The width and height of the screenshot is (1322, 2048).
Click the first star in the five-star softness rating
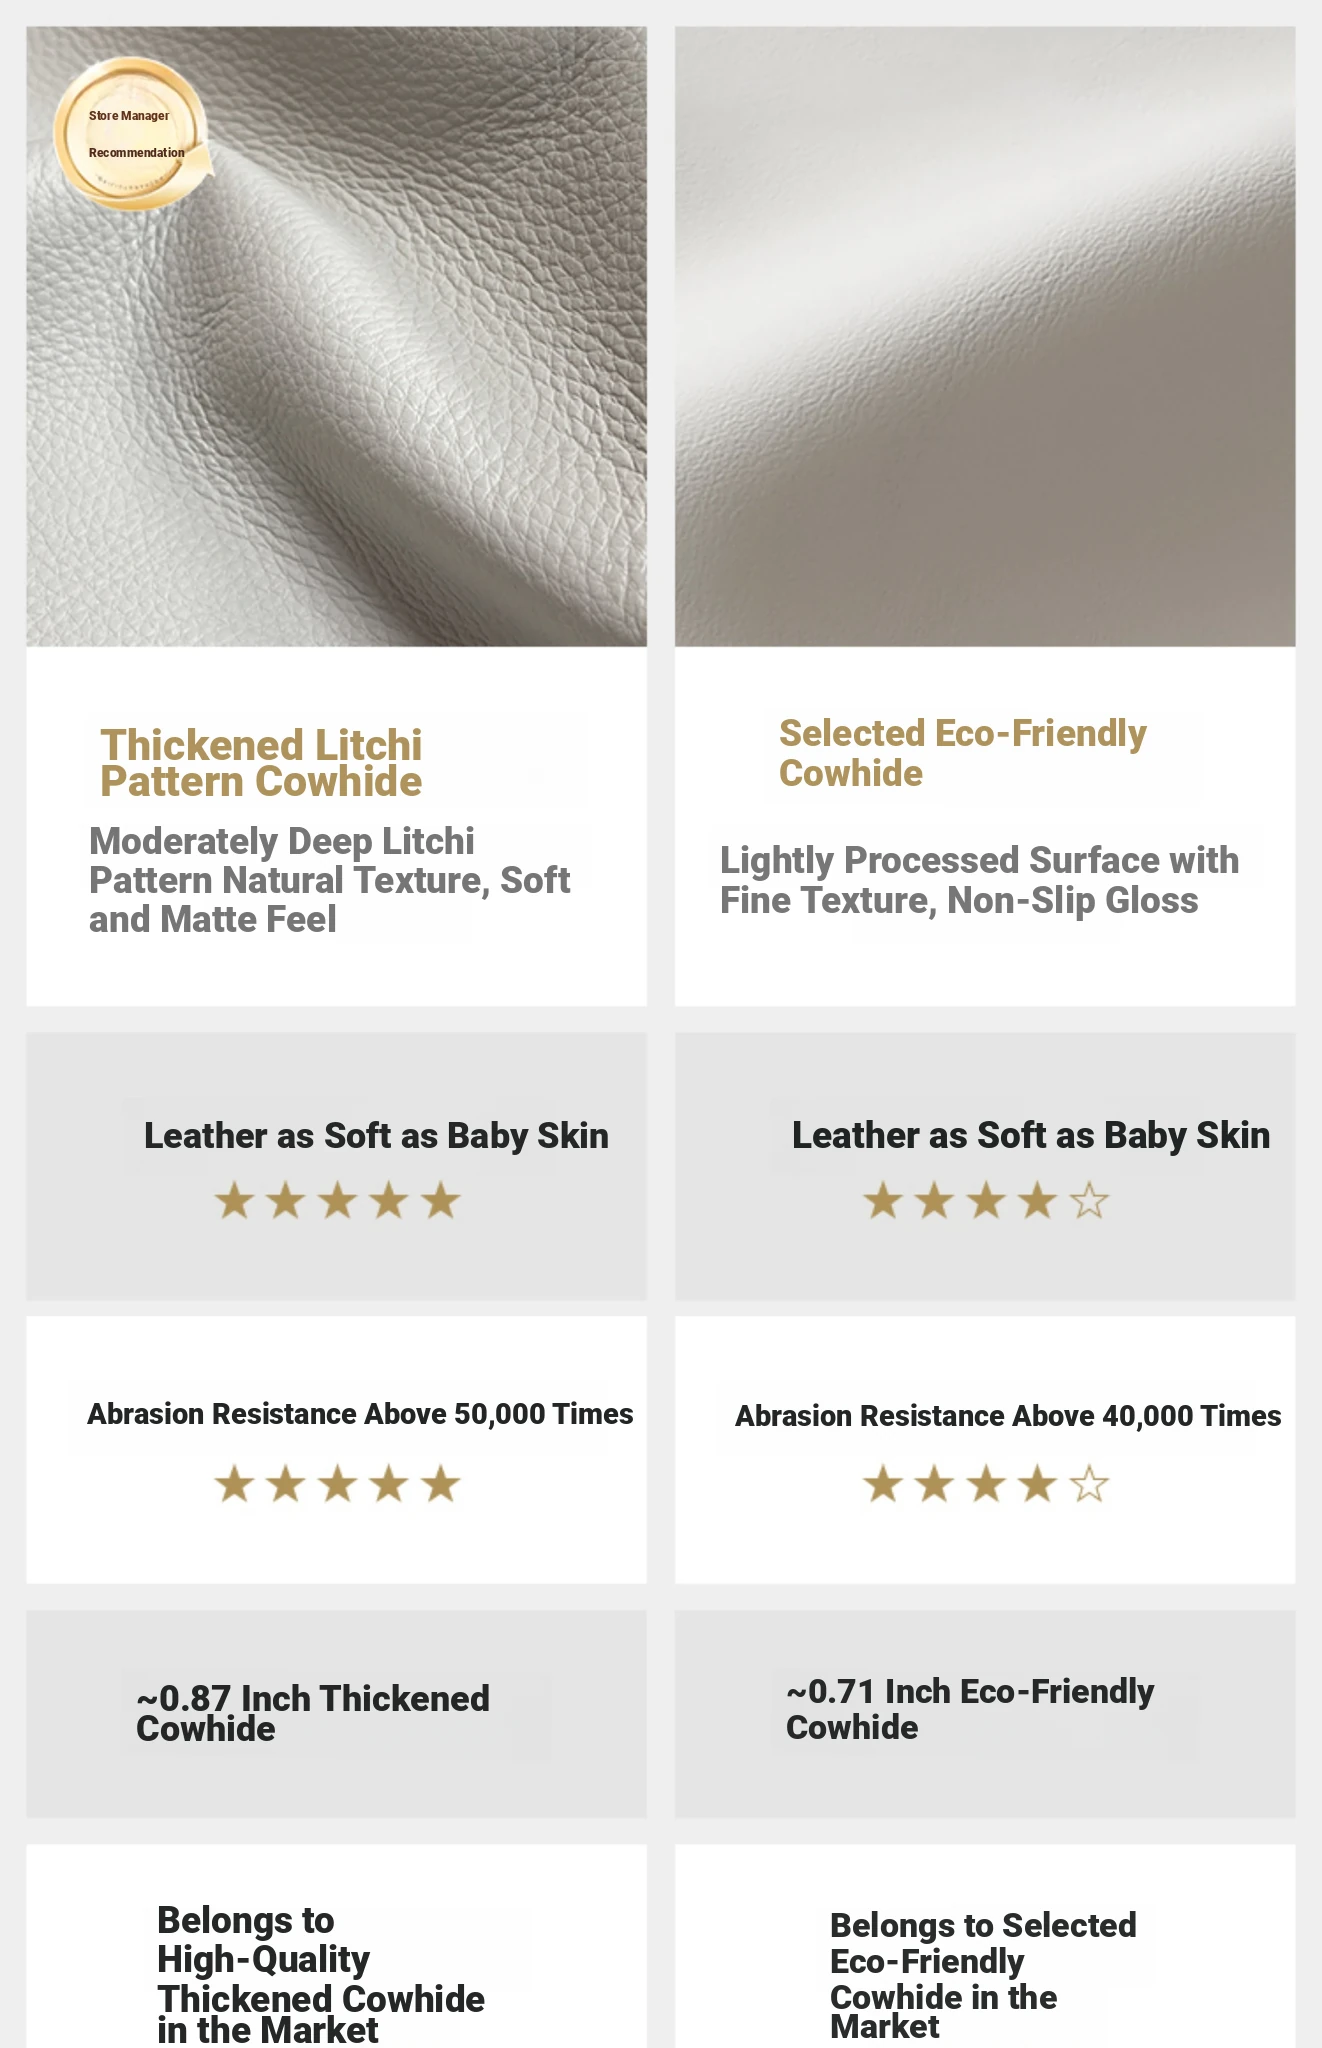[x=234, y=1200]
